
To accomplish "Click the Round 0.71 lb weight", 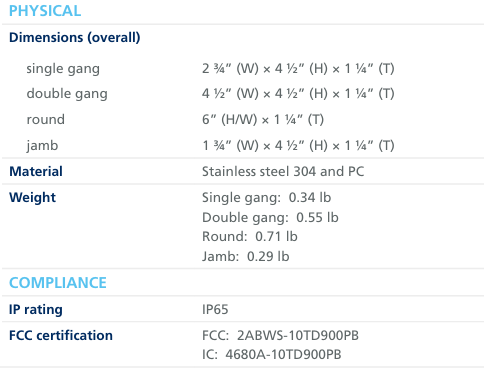I will coord(250,237).
